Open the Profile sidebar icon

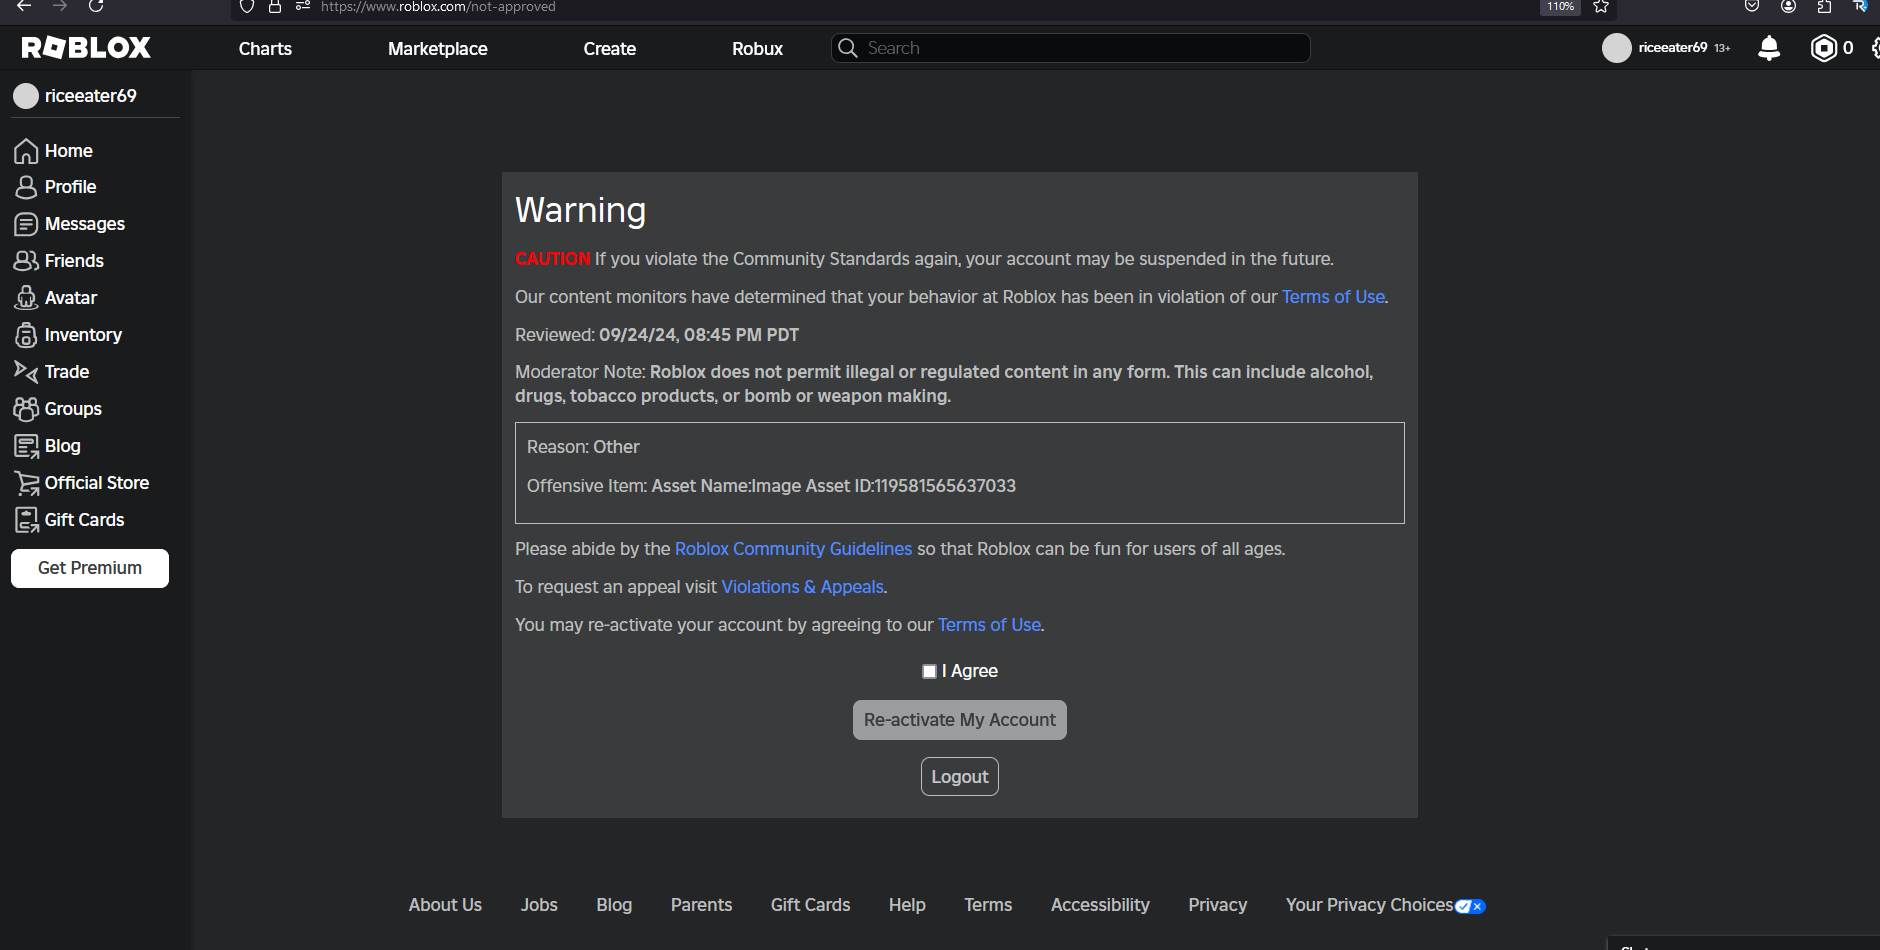point(26,187)
